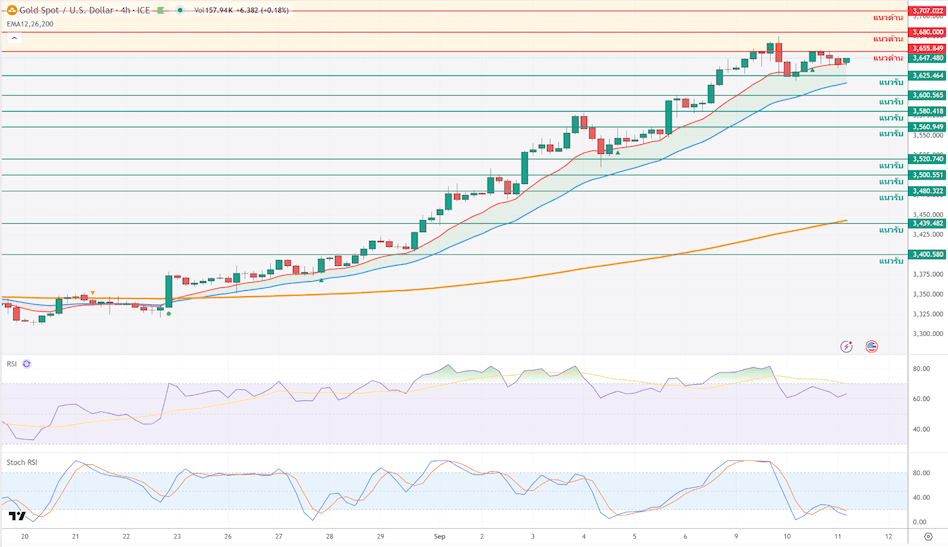The height and width of the screenshot is (547, 948).
Task: Select the Stoch RSI indicator label
Action: 22,462
